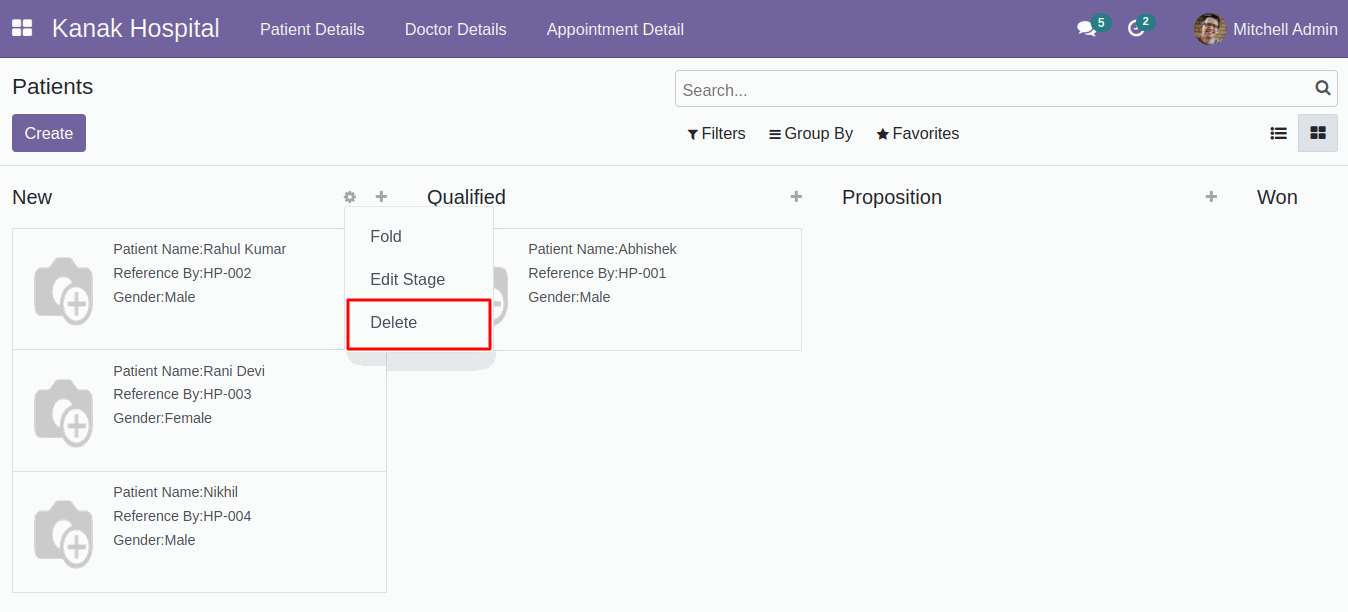
Task: Click Reference By:HP-003 text
Action: (182, 394)
